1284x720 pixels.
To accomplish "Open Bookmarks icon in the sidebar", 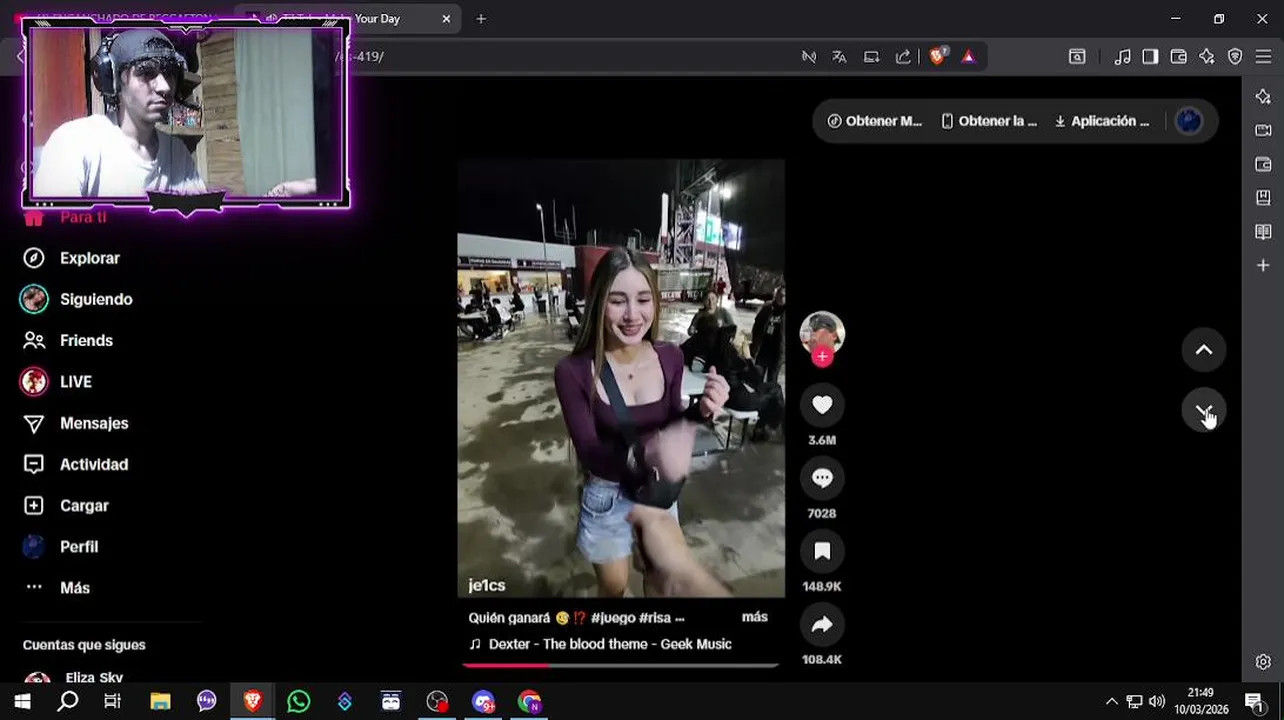I will [x=1263, y=198].
